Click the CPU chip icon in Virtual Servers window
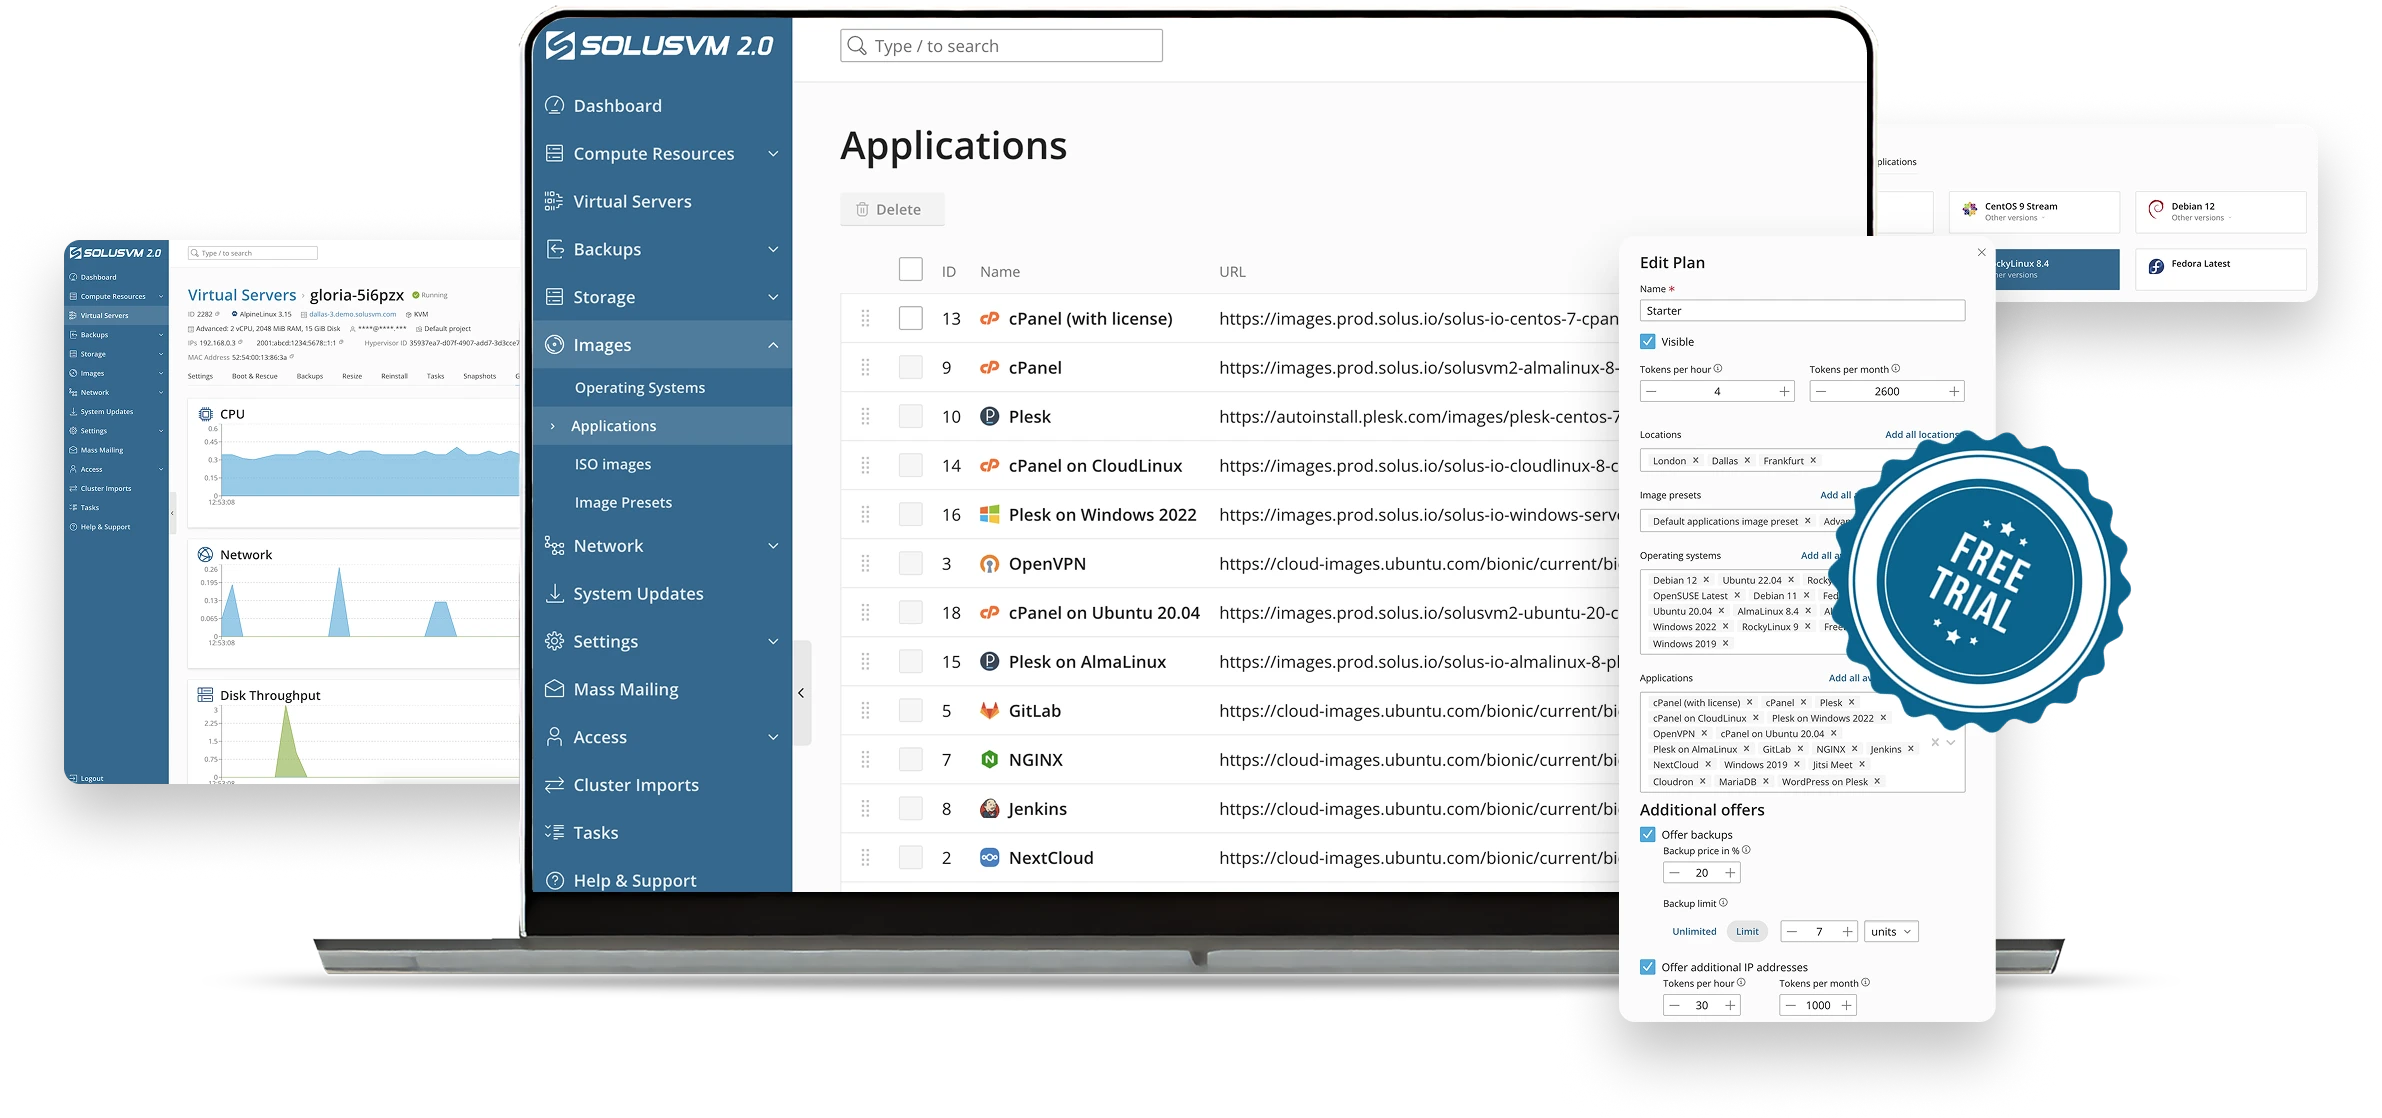2382x1118 pixels. tap(205, 413)
